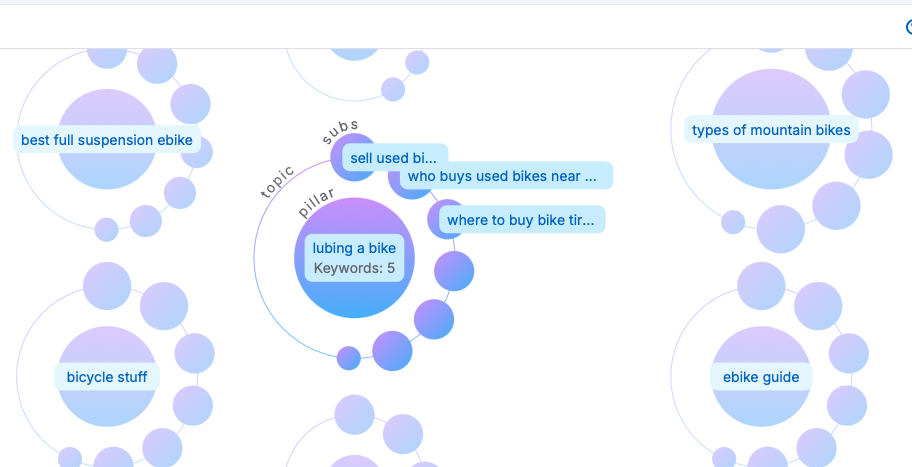
Task: Select topmost sub-bubble in bicycle stuff cluster
Action: (x=107, y=287)
